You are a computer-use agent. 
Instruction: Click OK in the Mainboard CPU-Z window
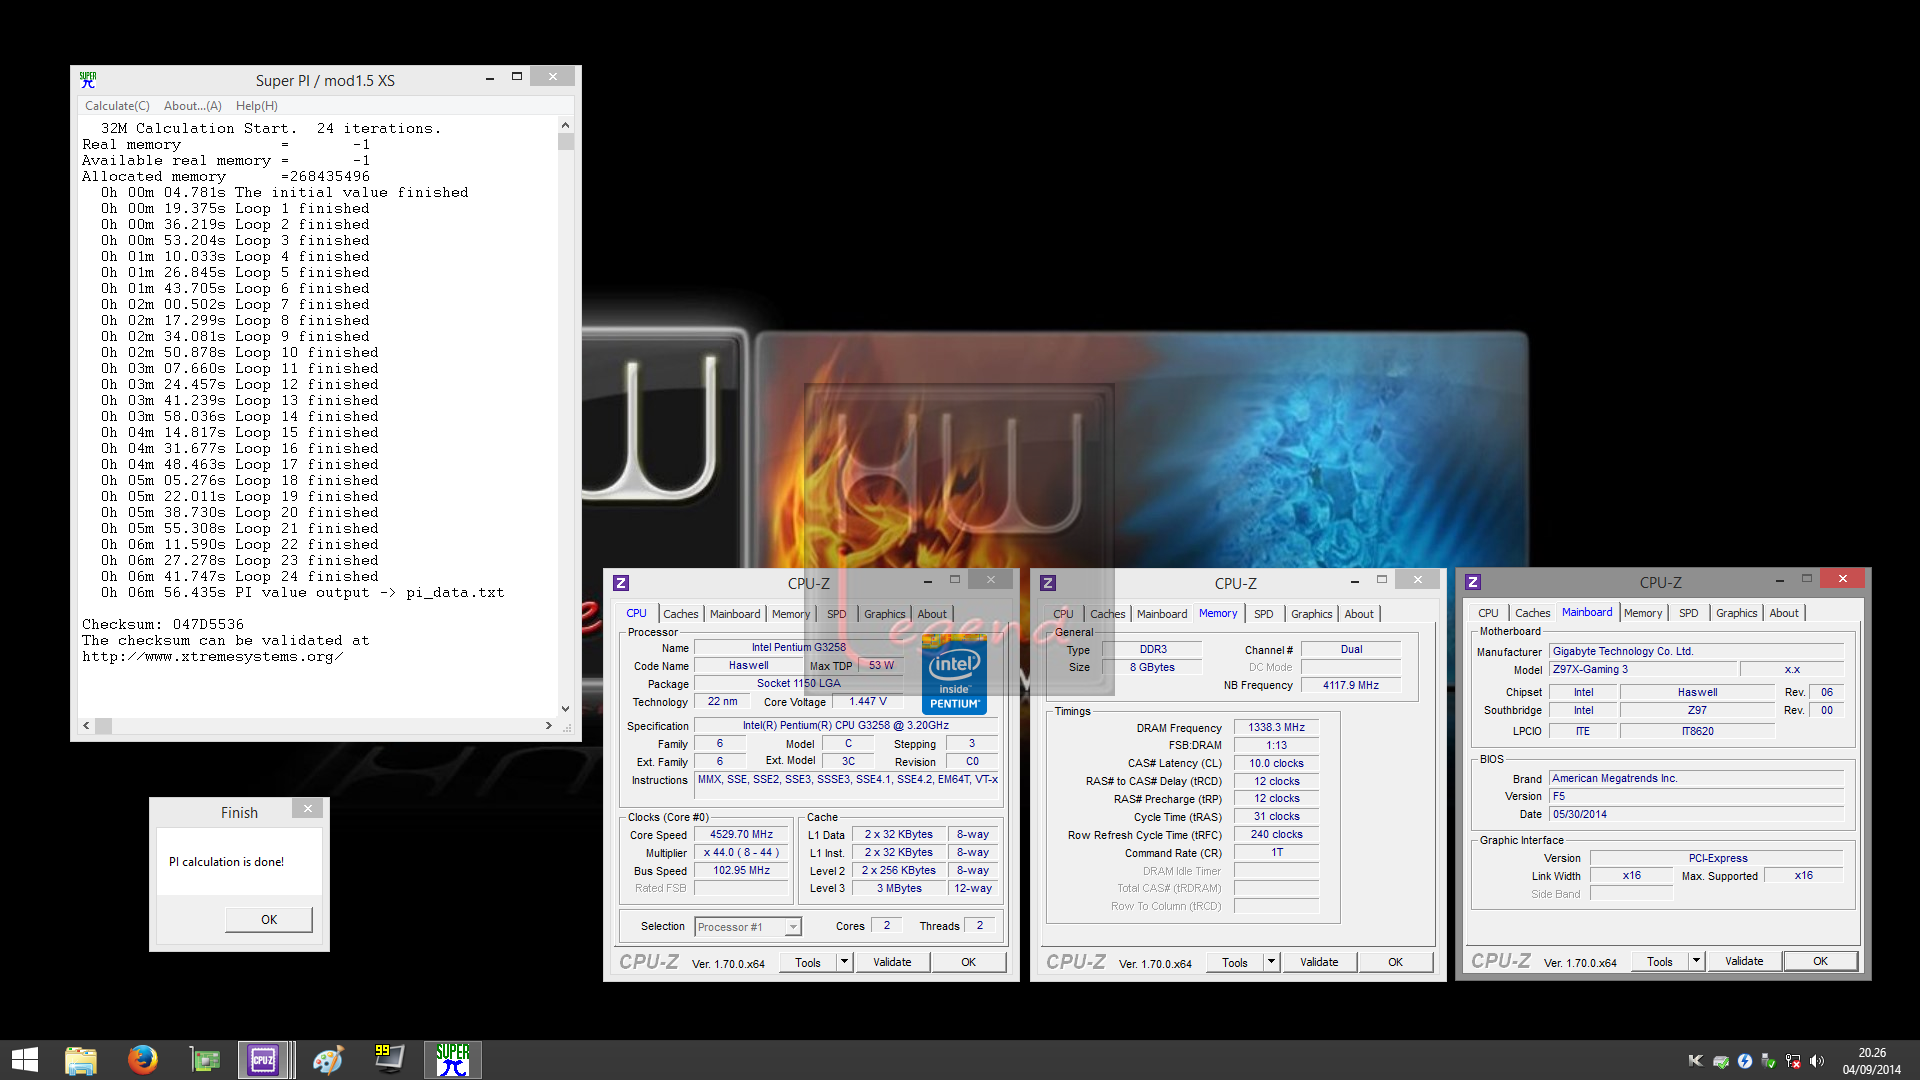1820,961
